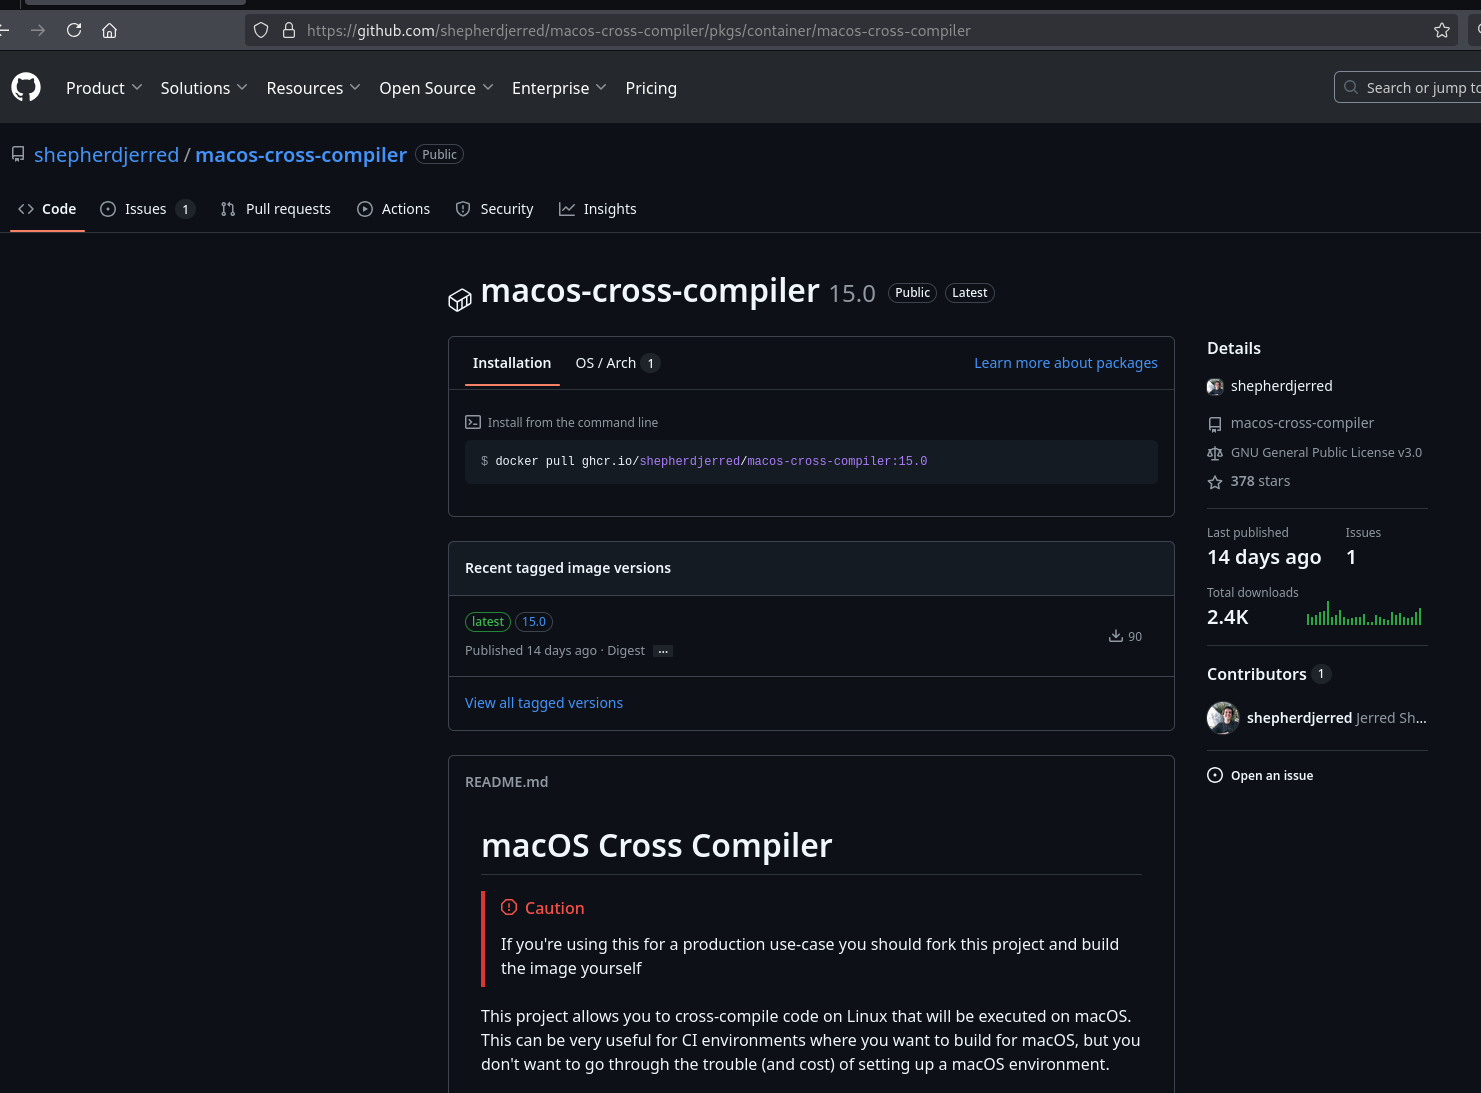Select the Installation tab
Screen dimensions: 1481x1093
(512, 363)
